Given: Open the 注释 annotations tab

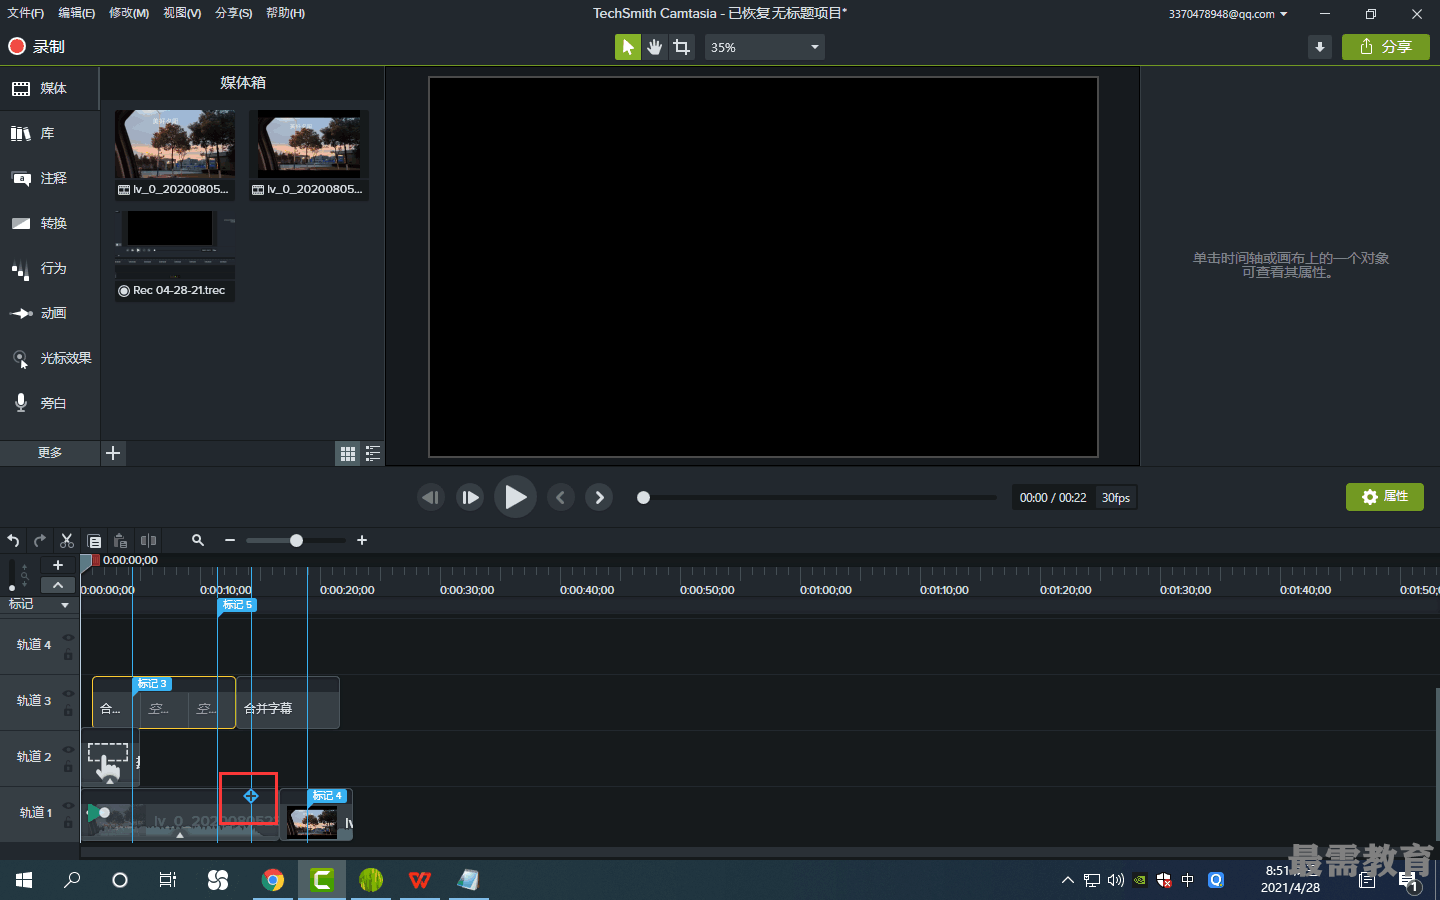Looking at the screenshot, I should 49,178.
